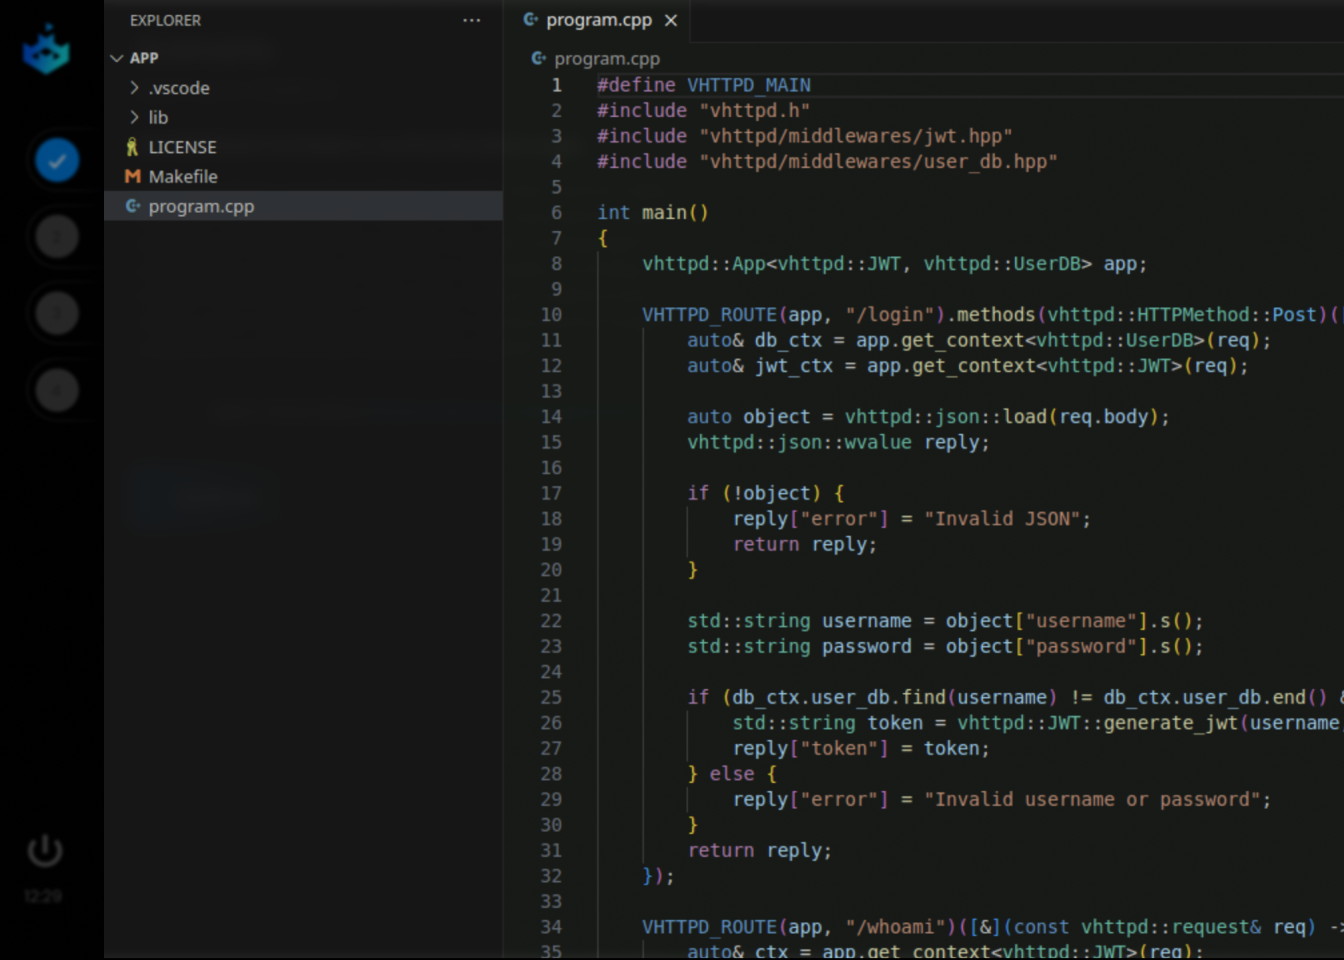Image resolution: width=1344 pixels, height=960 pixels.
Task: Toggle the second dimmed circular dock button
Action: pos(56,313)
